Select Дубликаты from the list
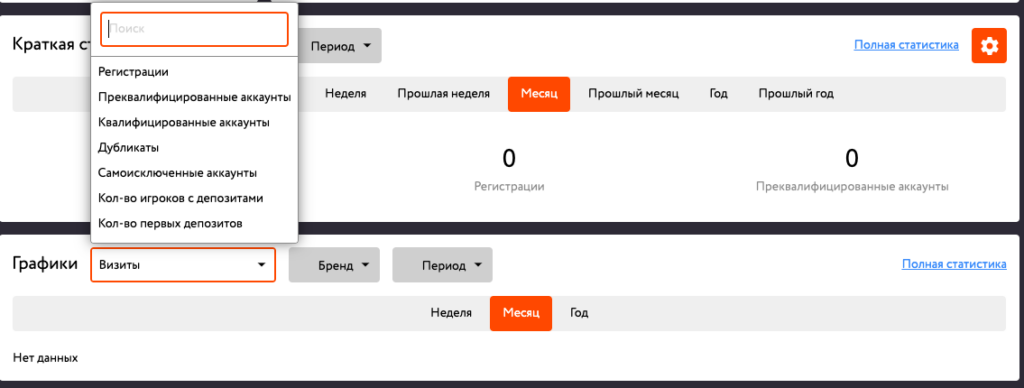1024x388 pixels. [129, 148]
